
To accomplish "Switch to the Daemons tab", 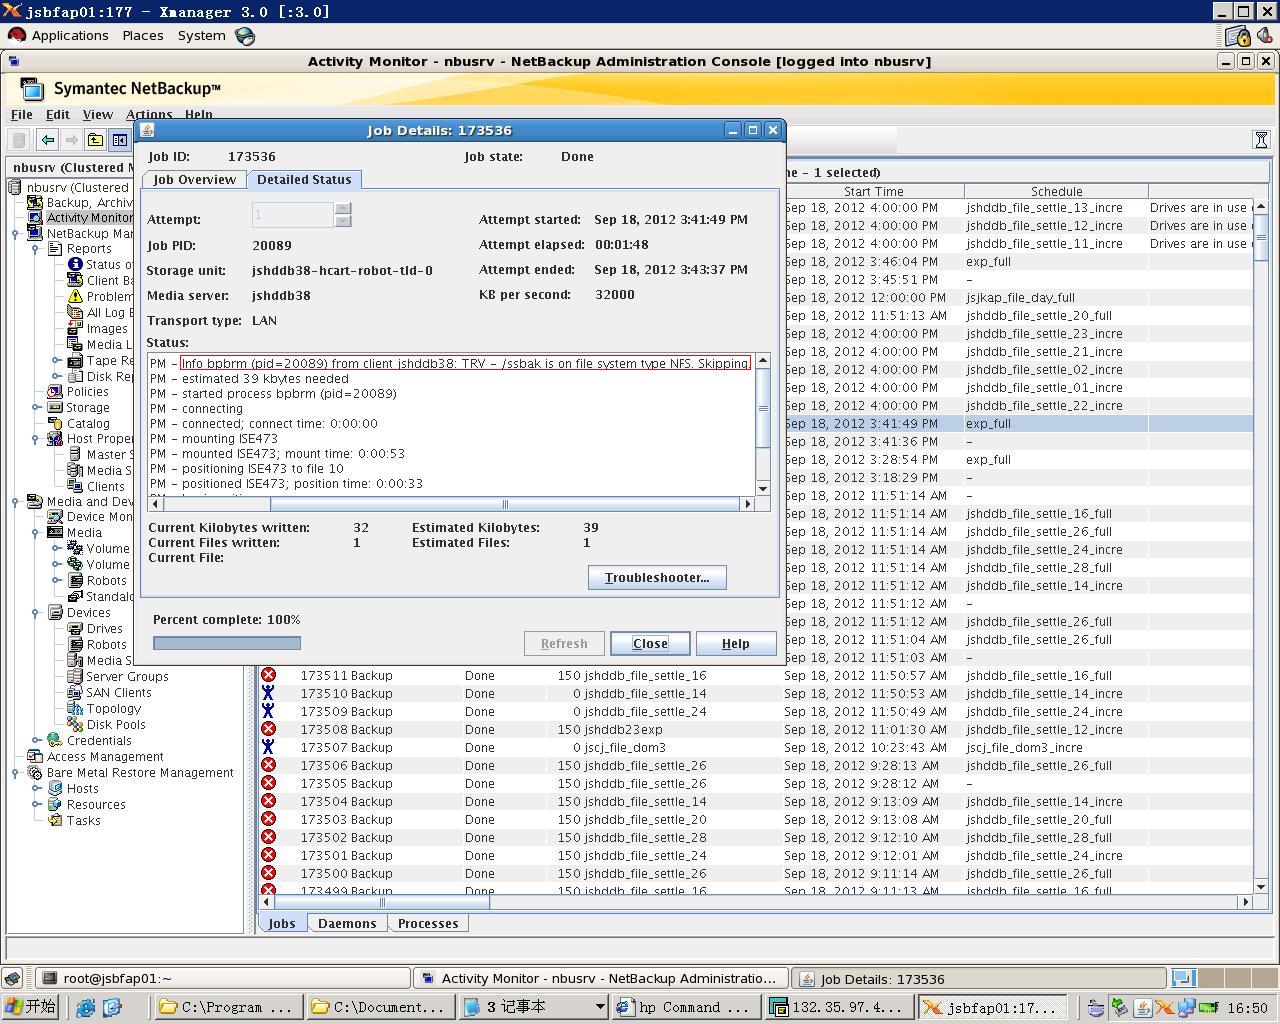I will pos(347,923).
